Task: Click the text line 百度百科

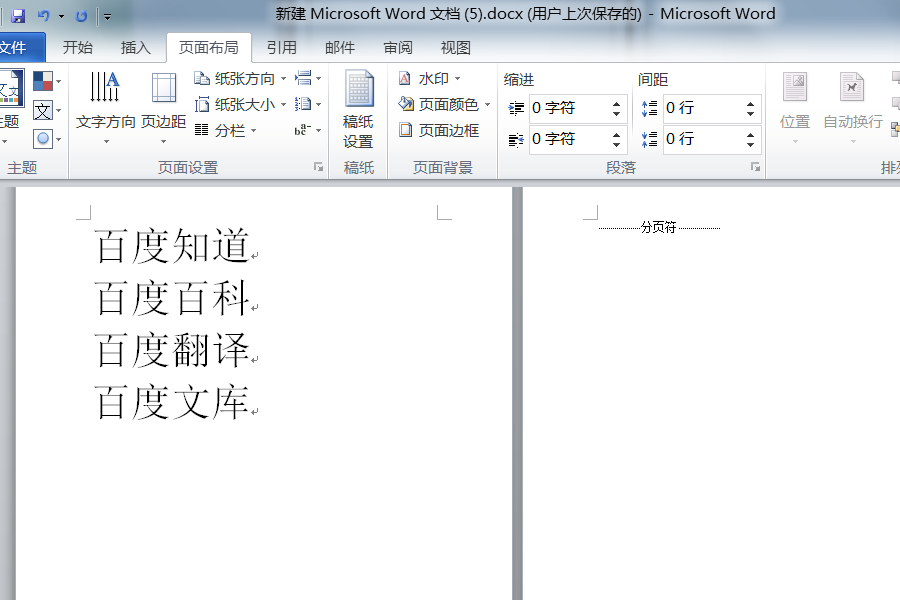Action: [x=172, y=298]
